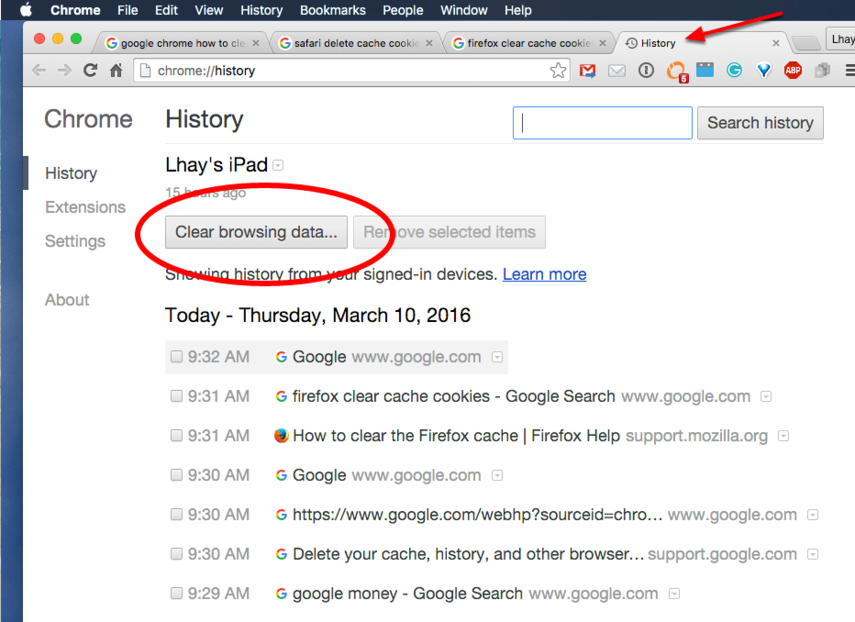Open the dropdown for the webhp?sourceid entry
The height and width of the screenshot is (622, 855).
(813, 515)
